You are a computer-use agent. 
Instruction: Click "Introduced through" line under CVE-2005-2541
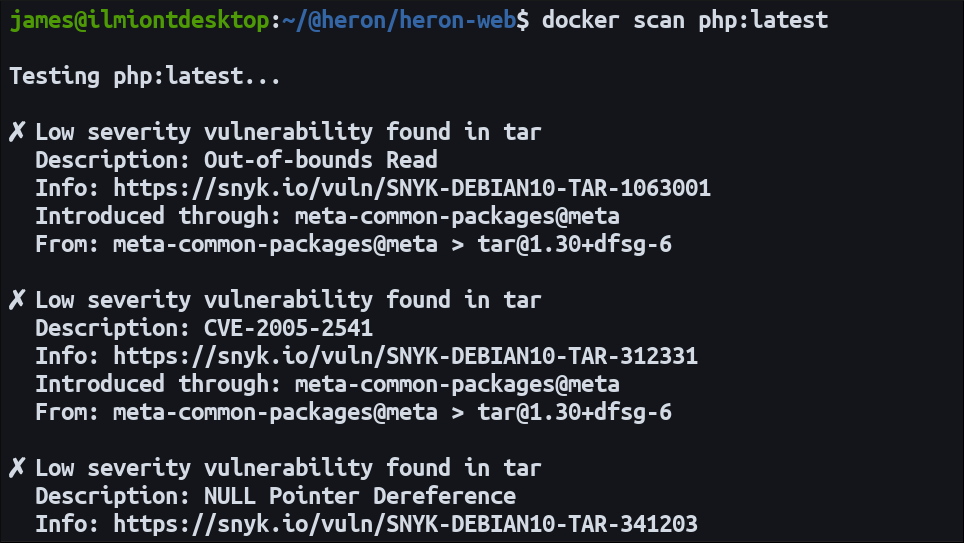coord(327,383)
